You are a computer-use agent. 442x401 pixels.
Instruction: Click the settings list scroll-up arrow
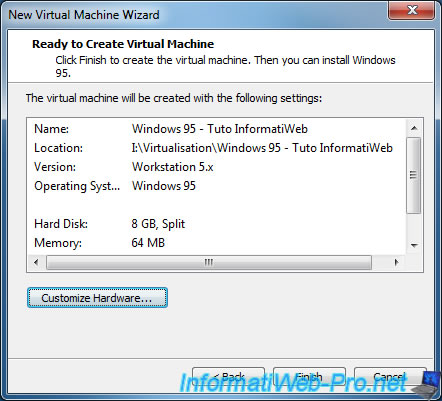[414, 128]
